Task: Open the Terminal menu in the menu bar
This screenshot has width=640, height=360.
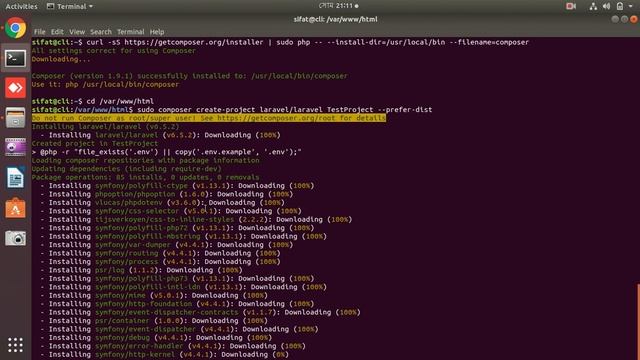Action: [131, 32]
